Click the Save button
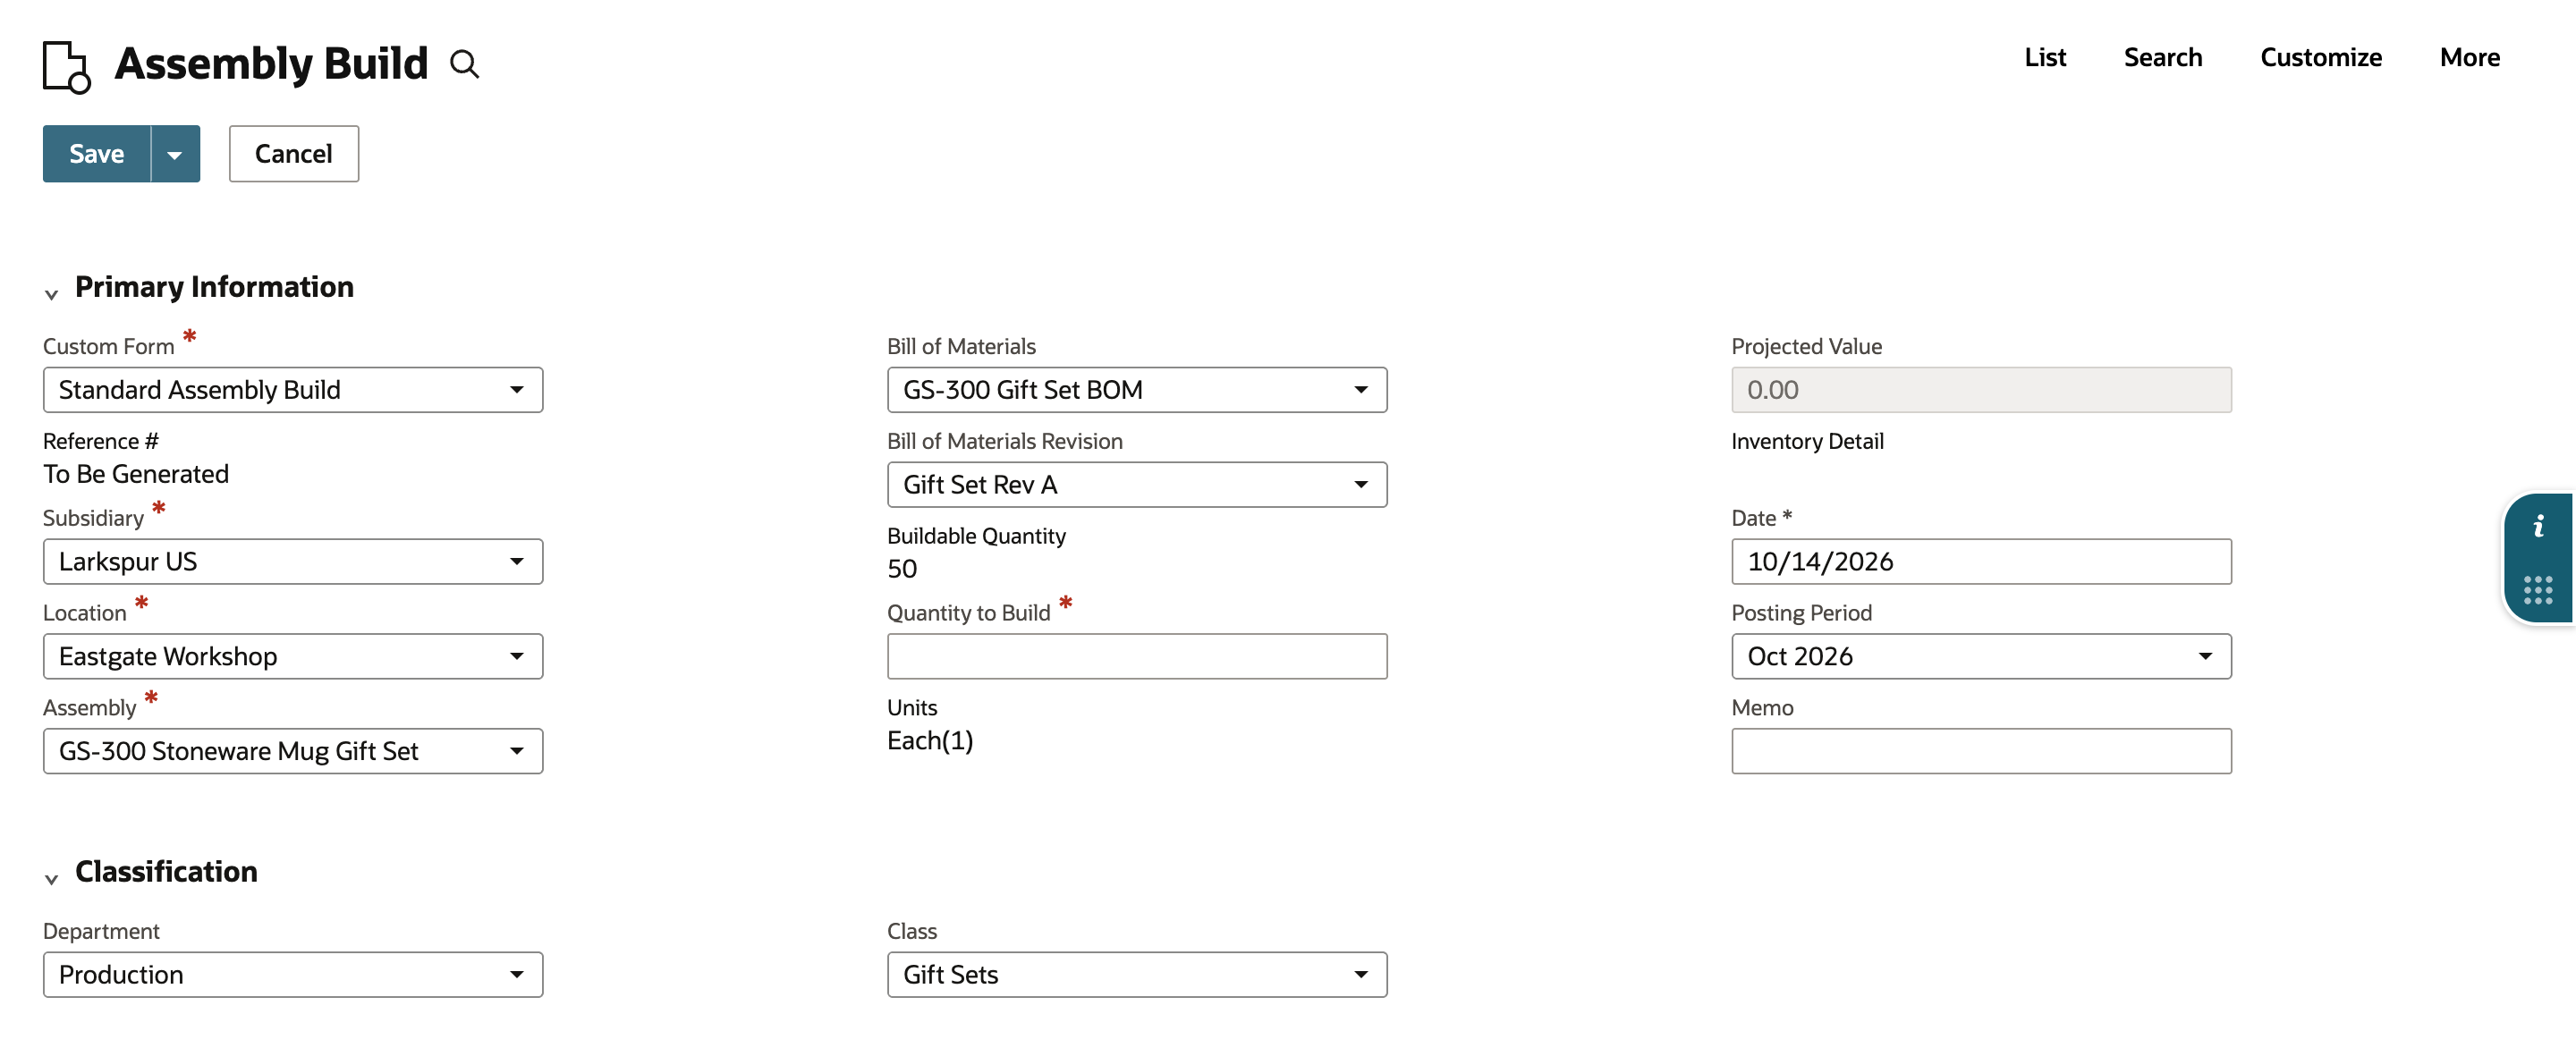This screenshot has height=1048, width=2576. tap(97, 154)
